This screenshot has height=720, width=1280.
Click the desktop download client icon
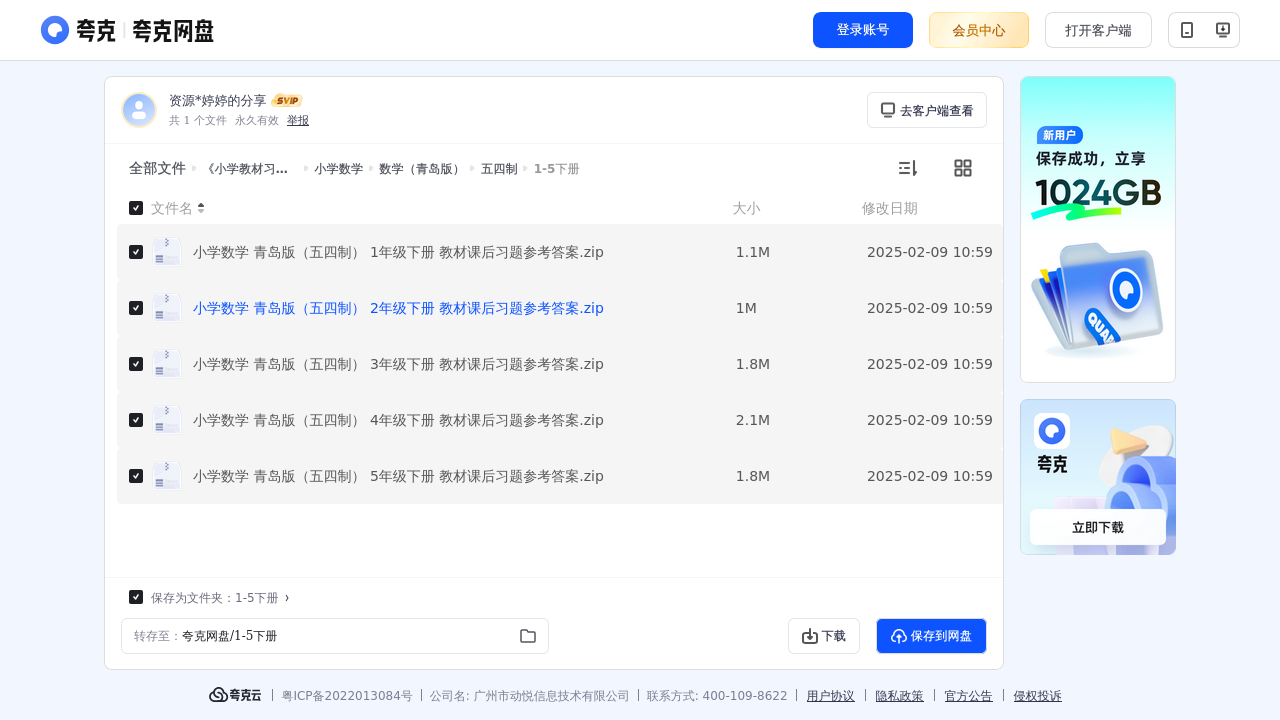1222,30
